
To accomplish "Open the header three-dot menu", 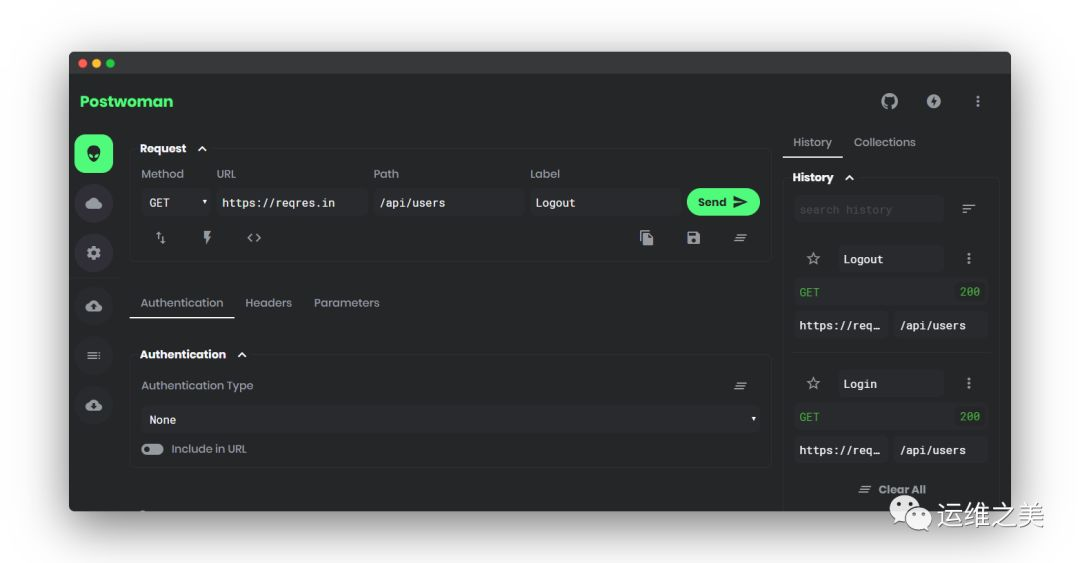I will tap(977, 101).
